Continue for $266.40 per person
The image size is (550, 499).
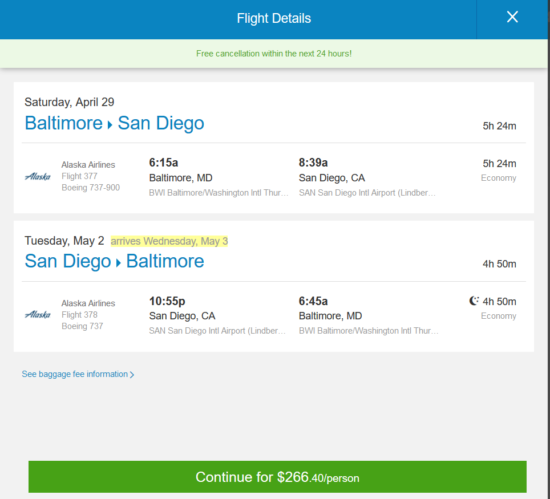click(277, 477)
